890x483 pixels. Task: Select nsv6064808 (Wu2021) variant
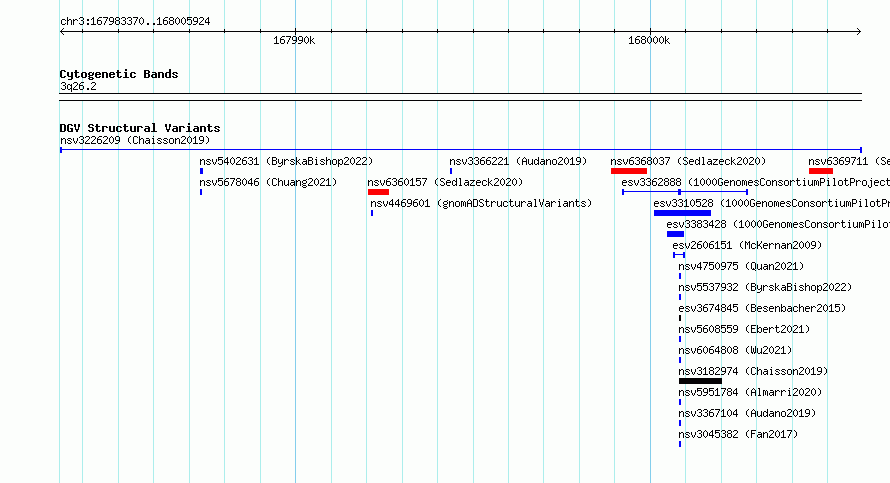coord(735,350)
